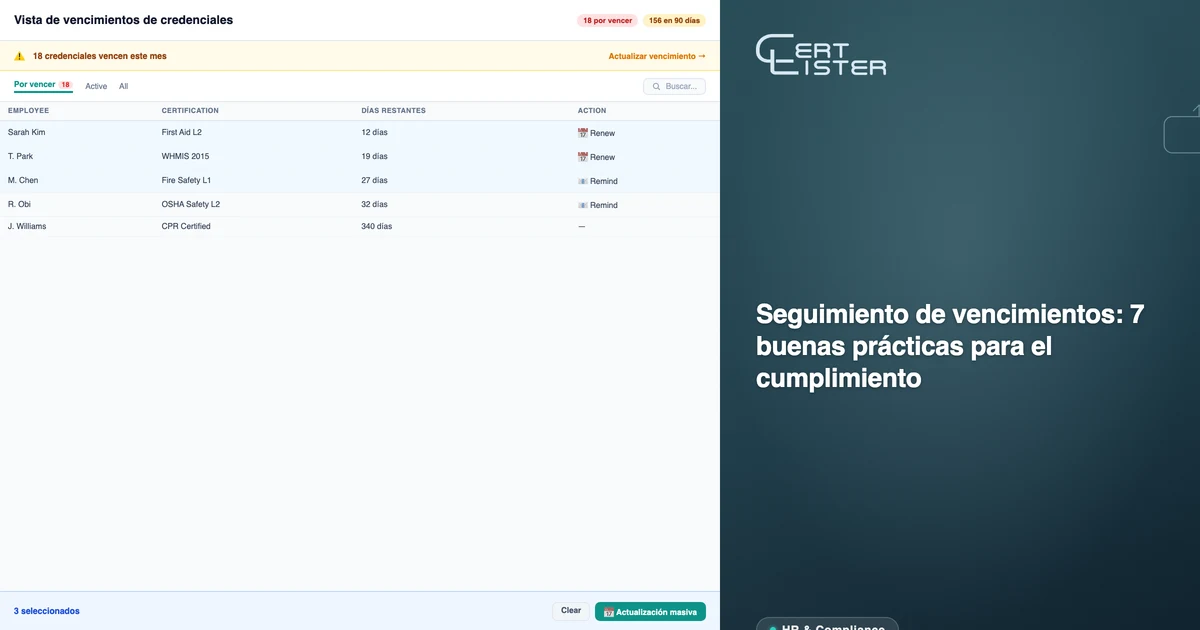The width and height of the screenshot is (1200, 630).
Task: Click the search magnifier icon
Action: (656, 87)
